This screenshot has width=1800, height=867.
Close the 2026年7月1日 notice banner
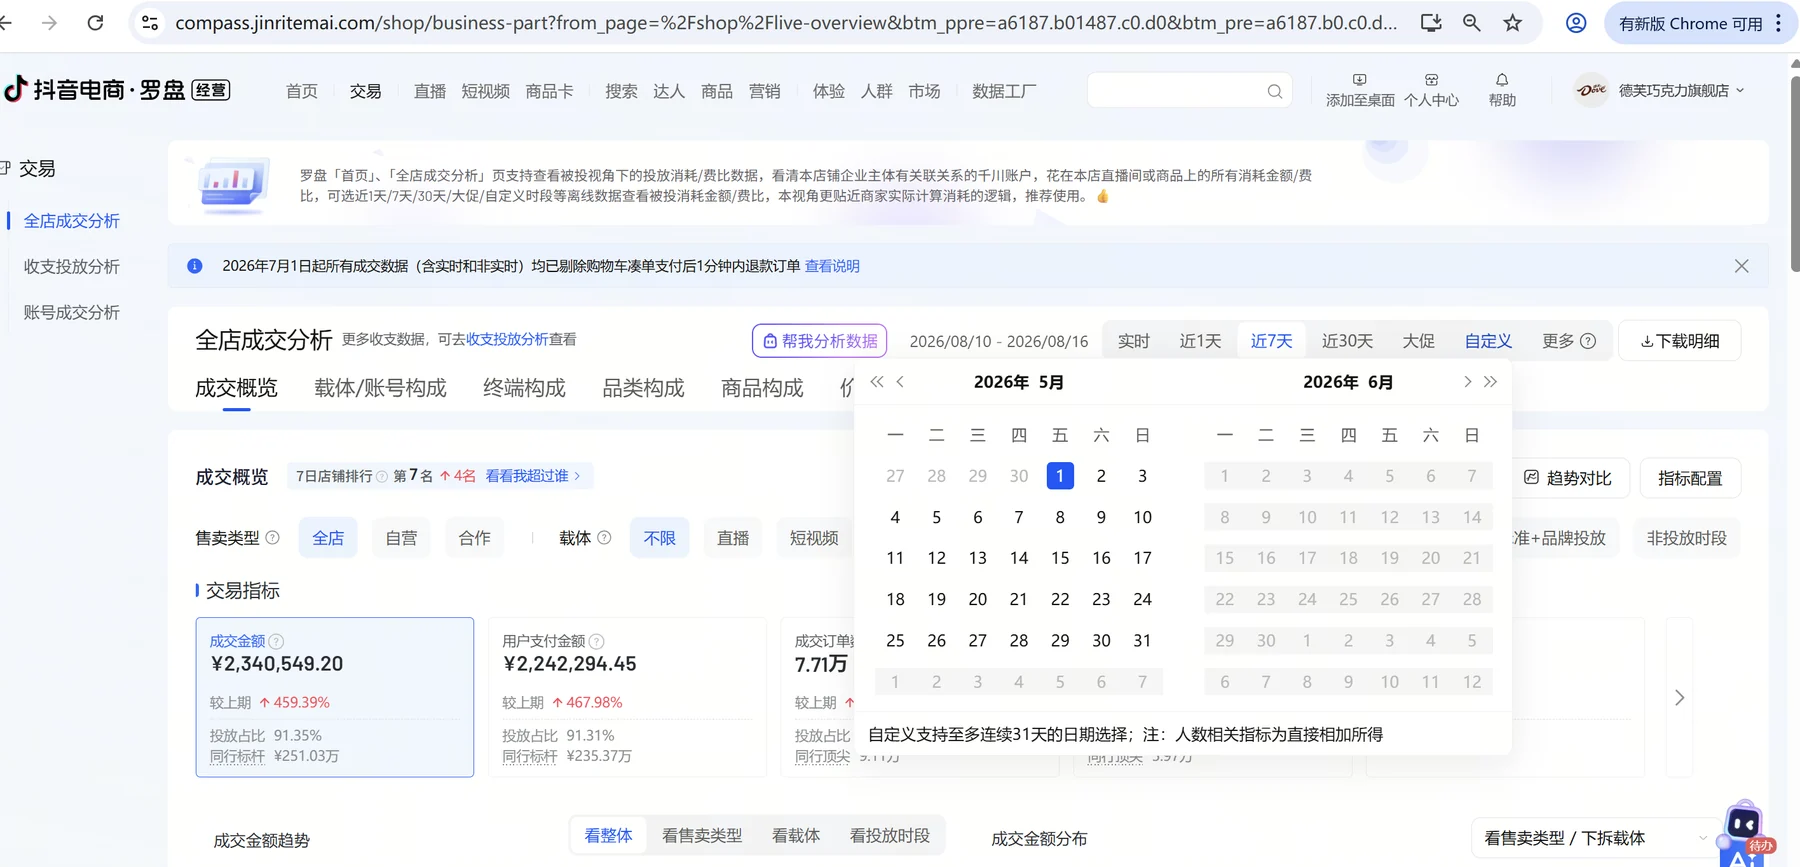[x=1741, y=266]
